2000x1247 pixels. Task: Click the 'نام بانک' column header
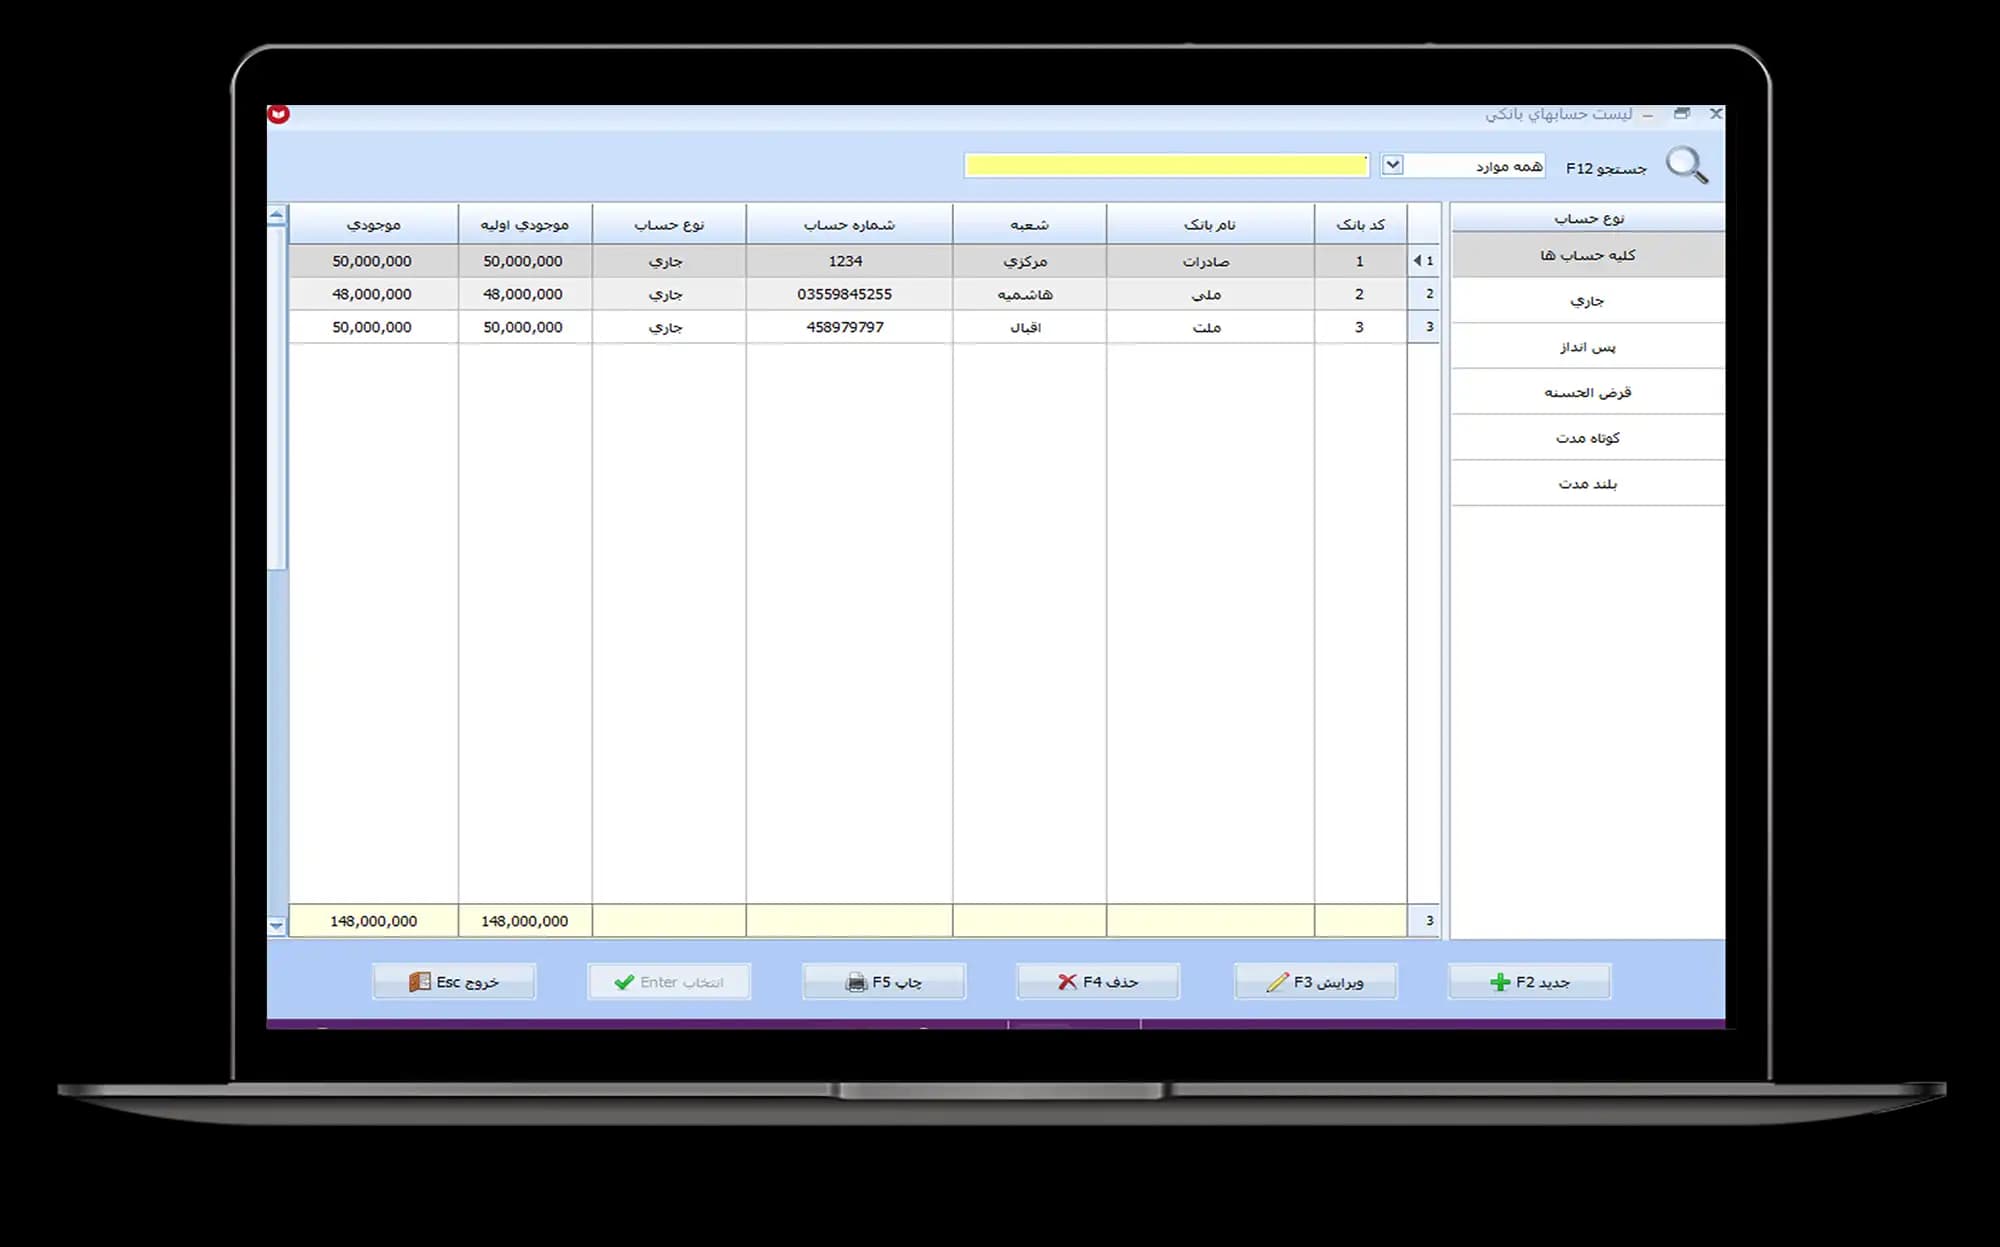[1210, 224]
